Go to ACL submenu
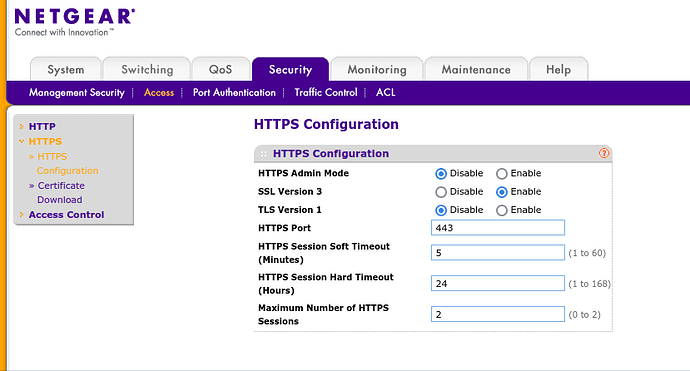 pos(385,92)
